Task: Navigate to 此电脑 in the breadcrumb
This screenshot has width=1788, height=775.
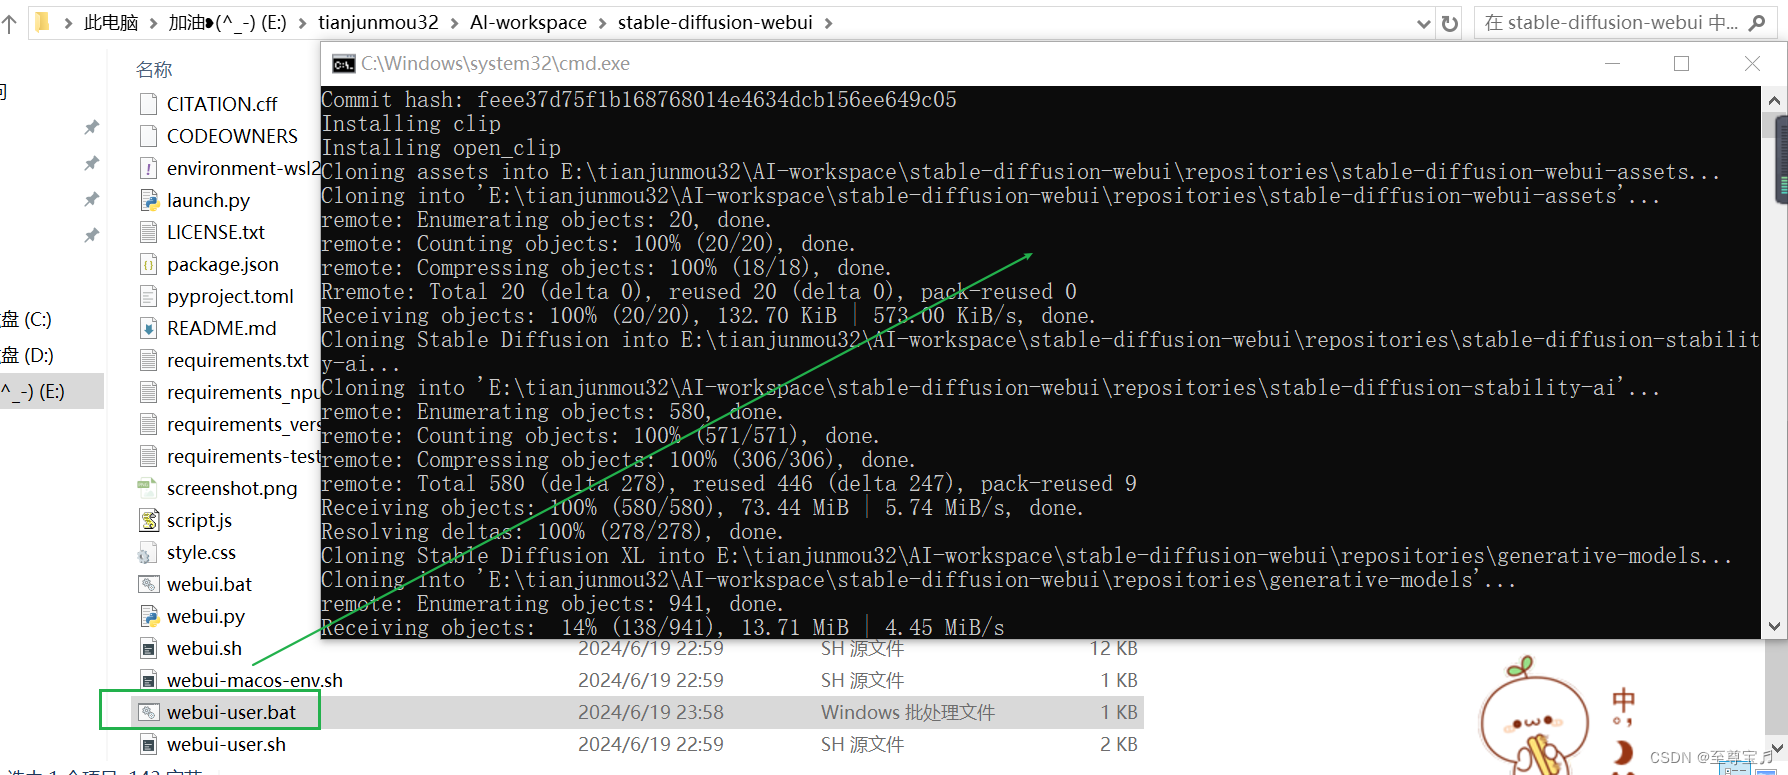Action: pyautogui.click(x=111, y=22)
